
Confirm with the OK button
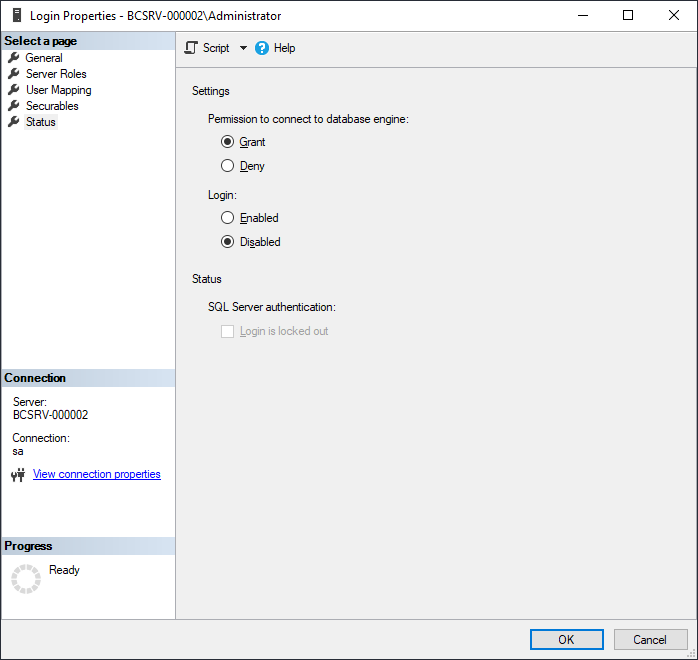567,640
